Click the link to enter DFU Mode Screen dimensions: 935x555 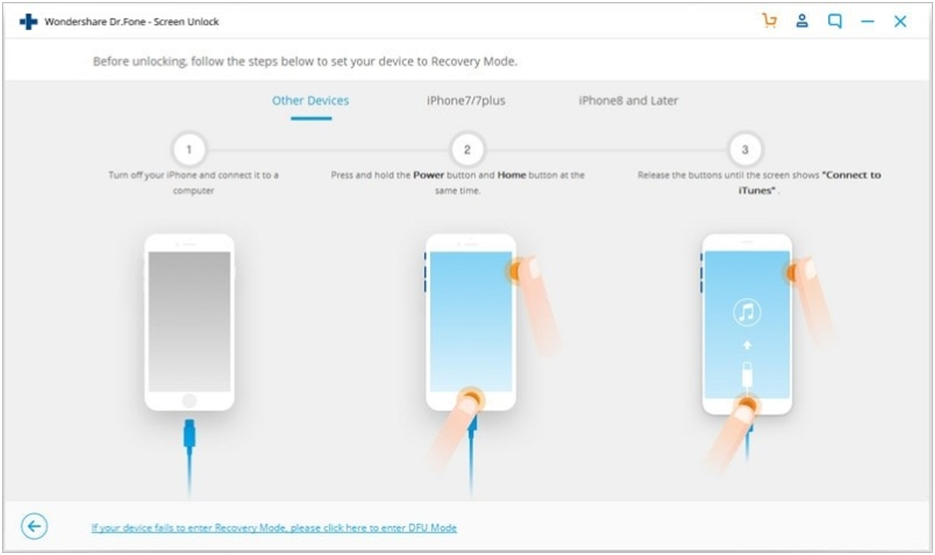pyautogui.click(x=274, y=527)
